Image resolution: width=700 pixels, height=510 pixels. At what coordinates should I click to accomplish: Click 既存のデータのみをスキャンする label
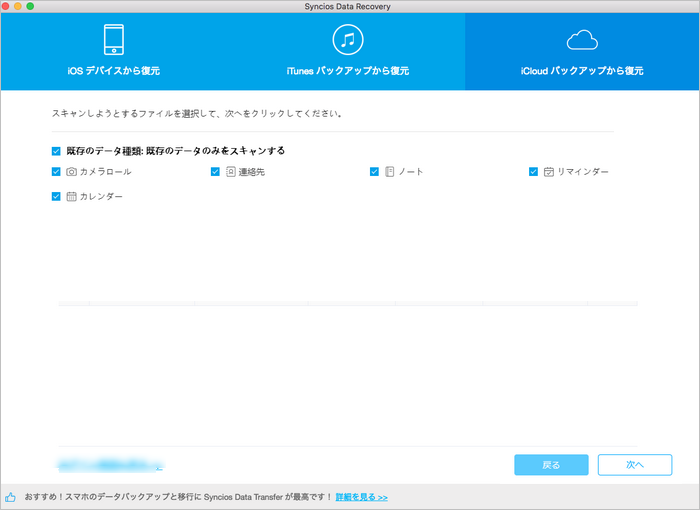coord(215,151)
